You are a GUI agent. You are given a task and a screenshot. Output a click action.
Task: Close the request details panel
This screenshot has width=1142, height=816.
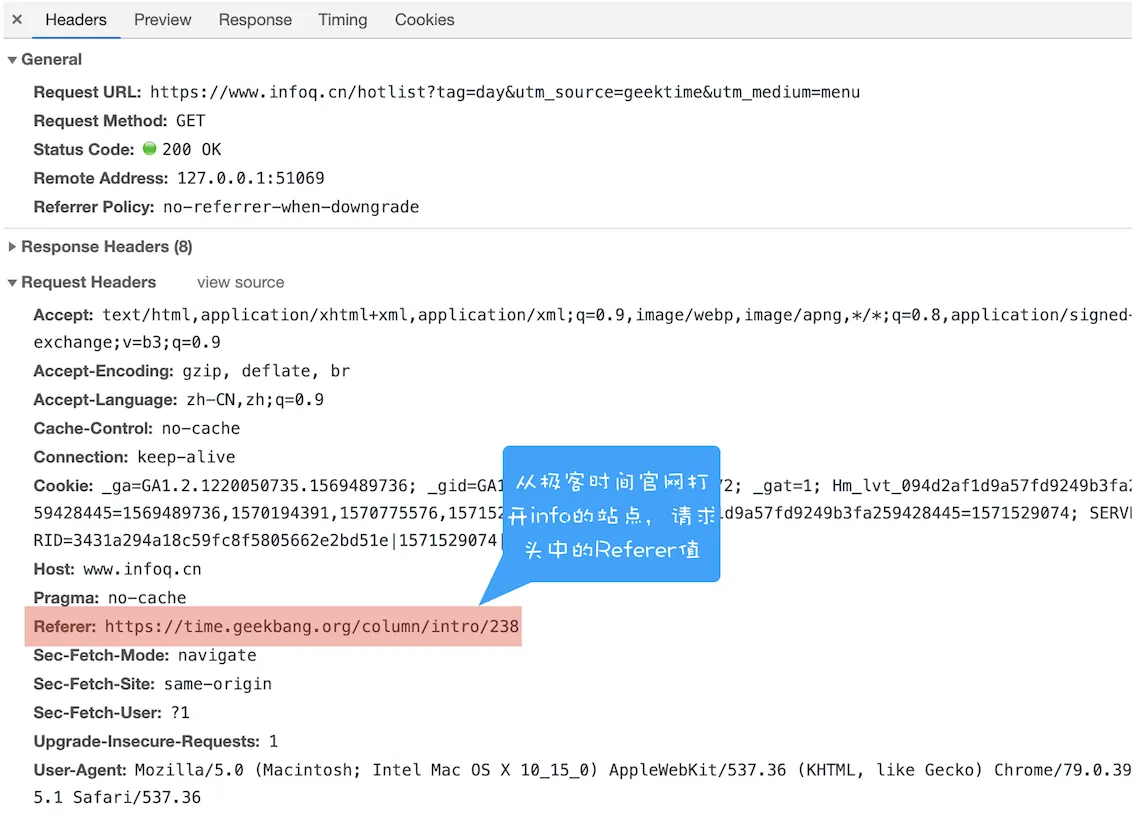[x=17, y=20]
